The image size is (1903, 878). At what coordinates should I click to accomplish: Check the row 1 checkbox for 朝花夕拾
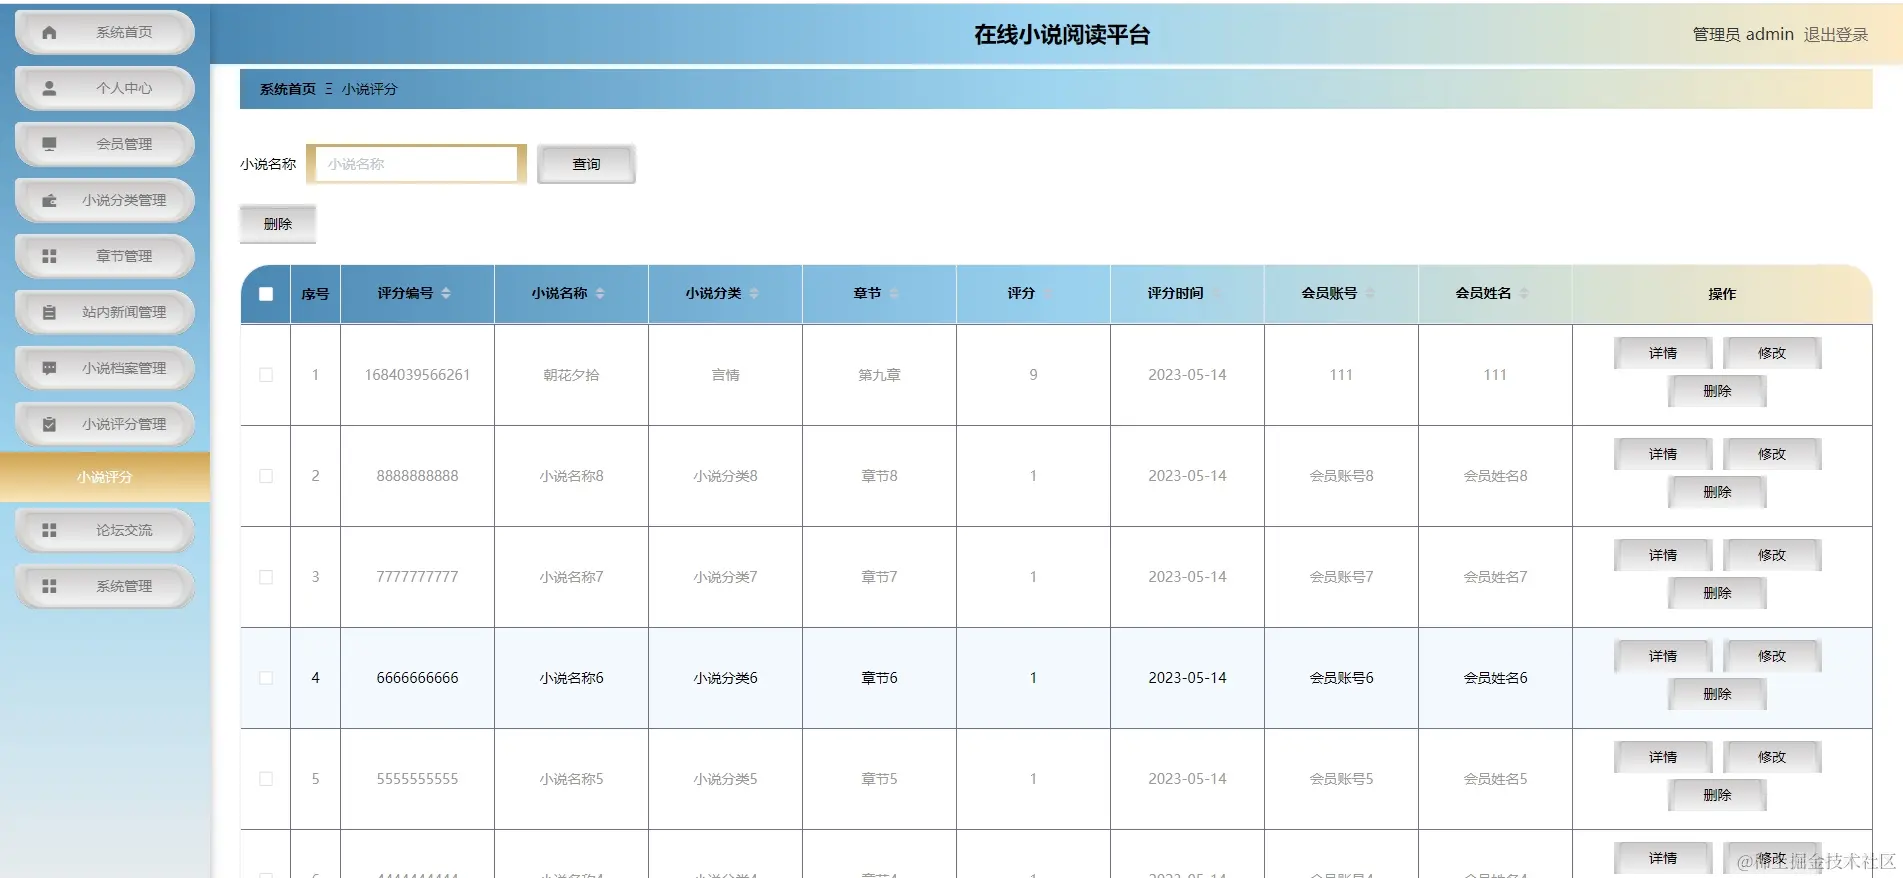[266, 375]
